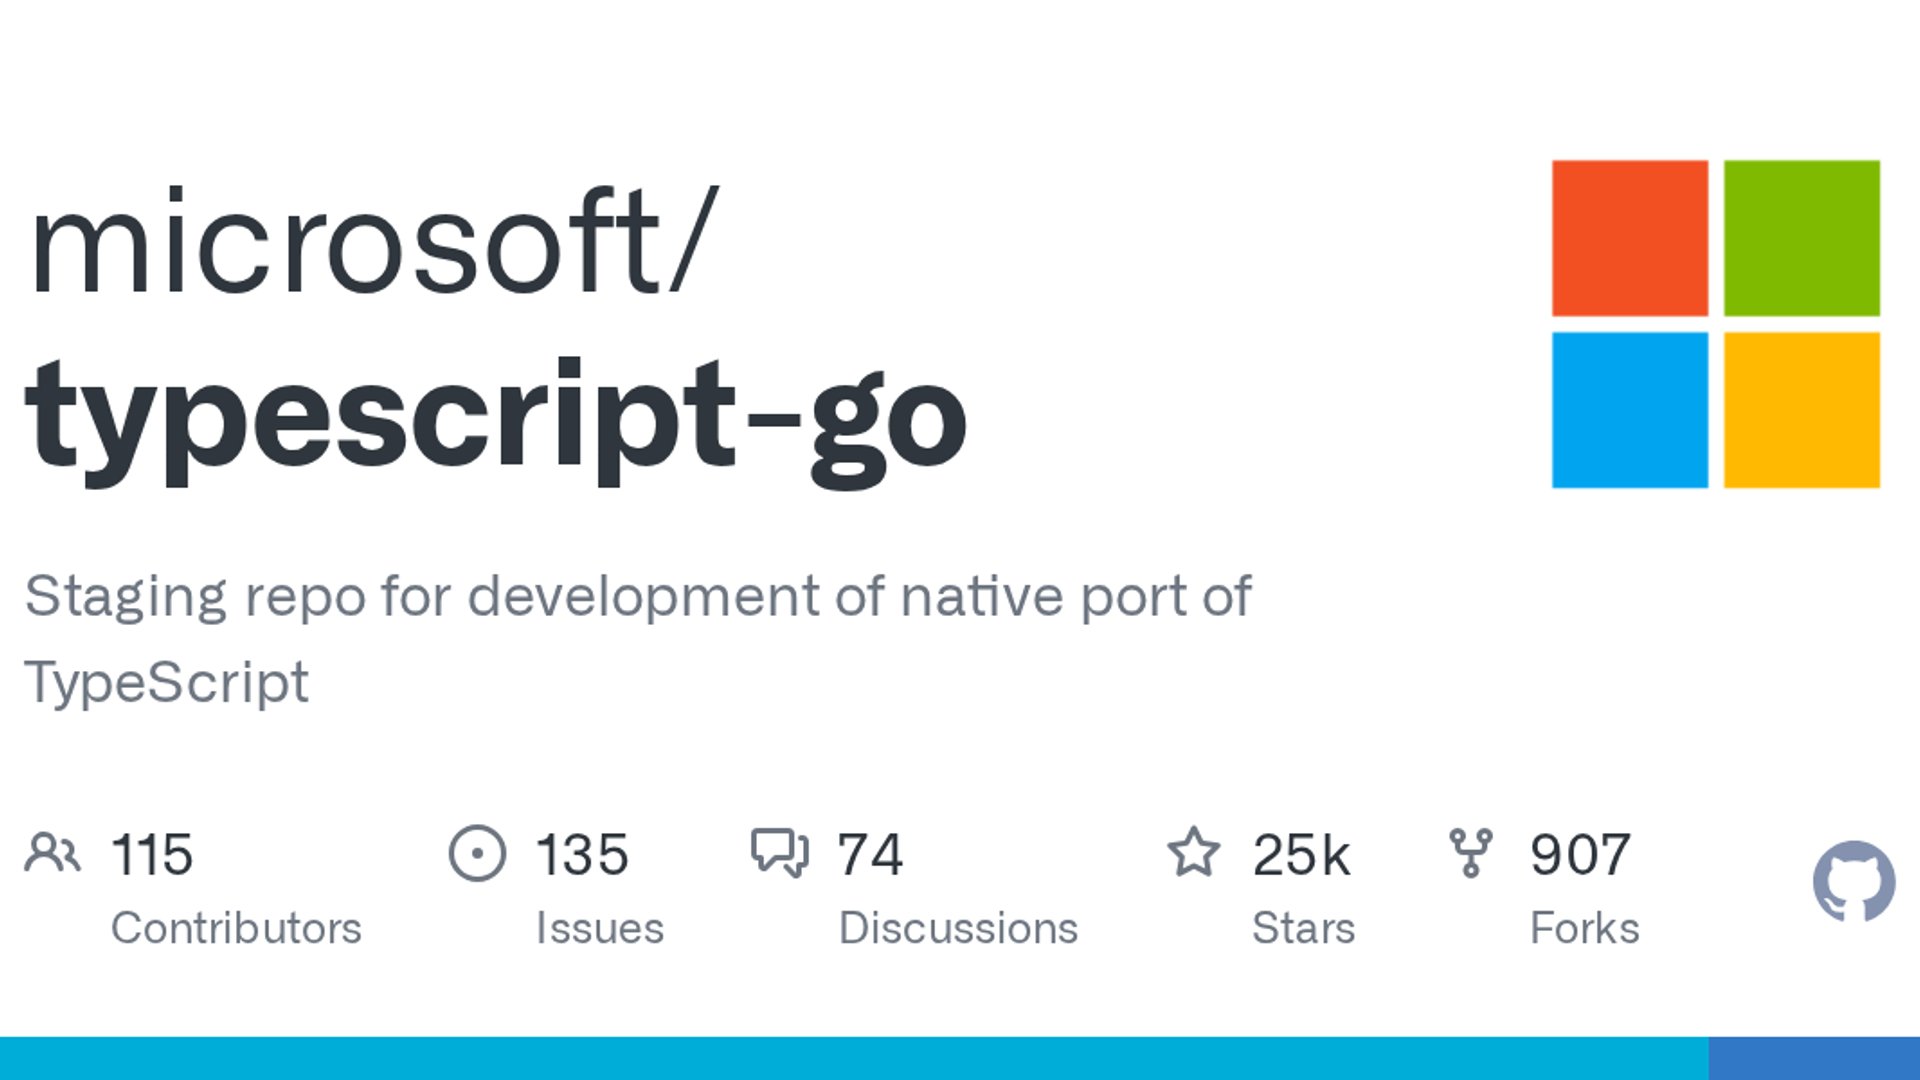The width and height of the screenshot is (1920, 1080).
Task: Click the 907 Forks count
Action: (1580, 855)
